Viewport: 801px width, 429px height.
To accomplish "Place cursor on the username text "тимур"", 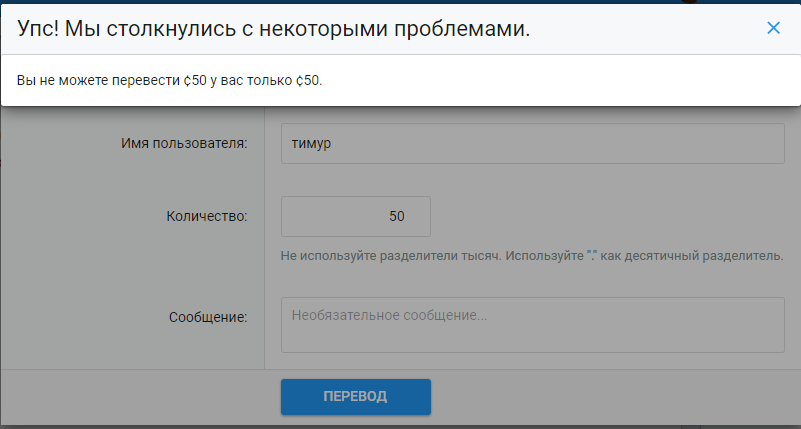I will point(311,144).
